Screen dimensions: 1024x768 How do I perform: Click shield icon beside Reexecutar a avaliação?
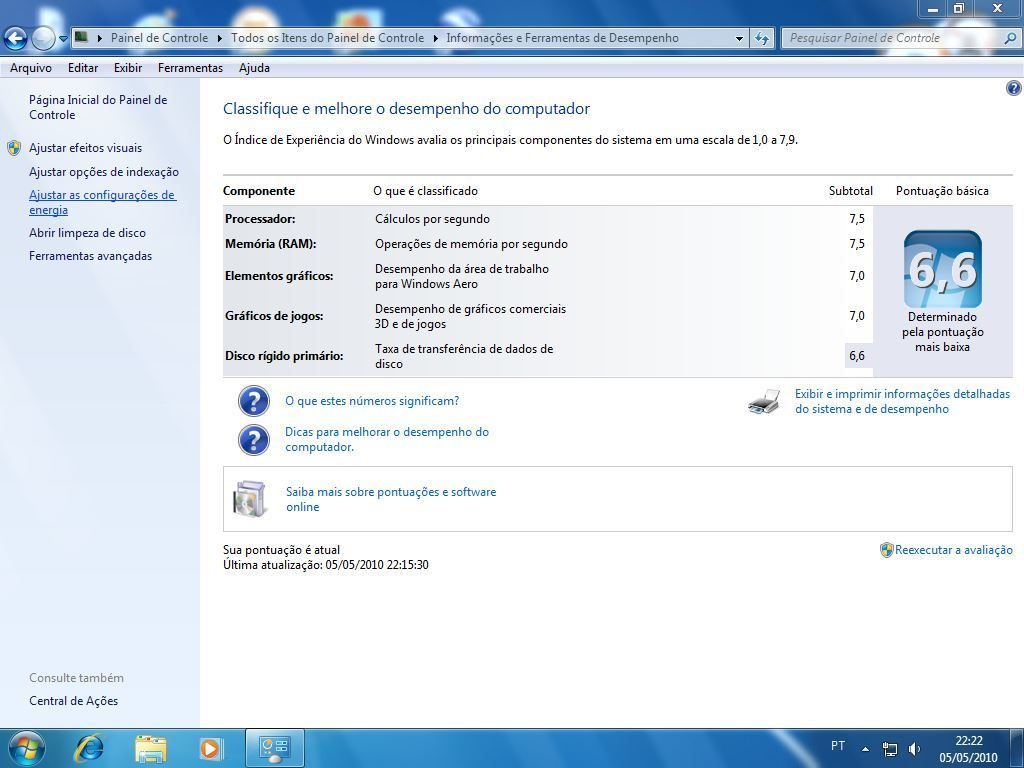click(886, 550)
